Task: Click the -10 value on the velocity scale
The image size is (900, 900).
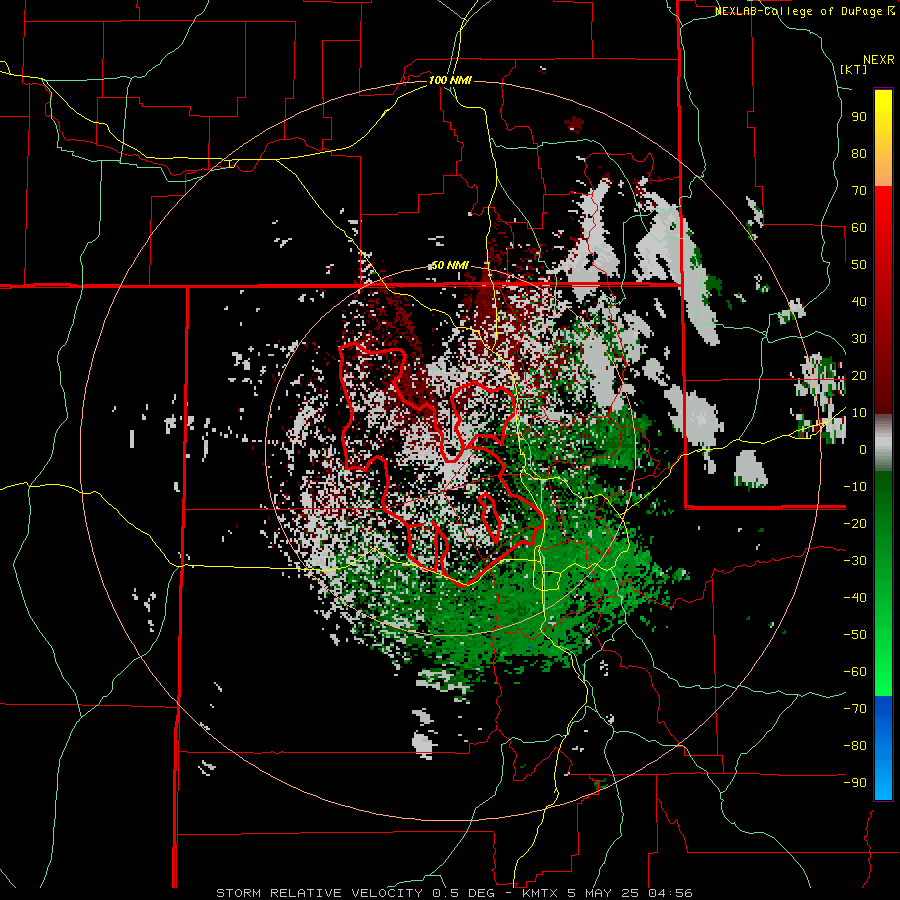Action: 855,487
